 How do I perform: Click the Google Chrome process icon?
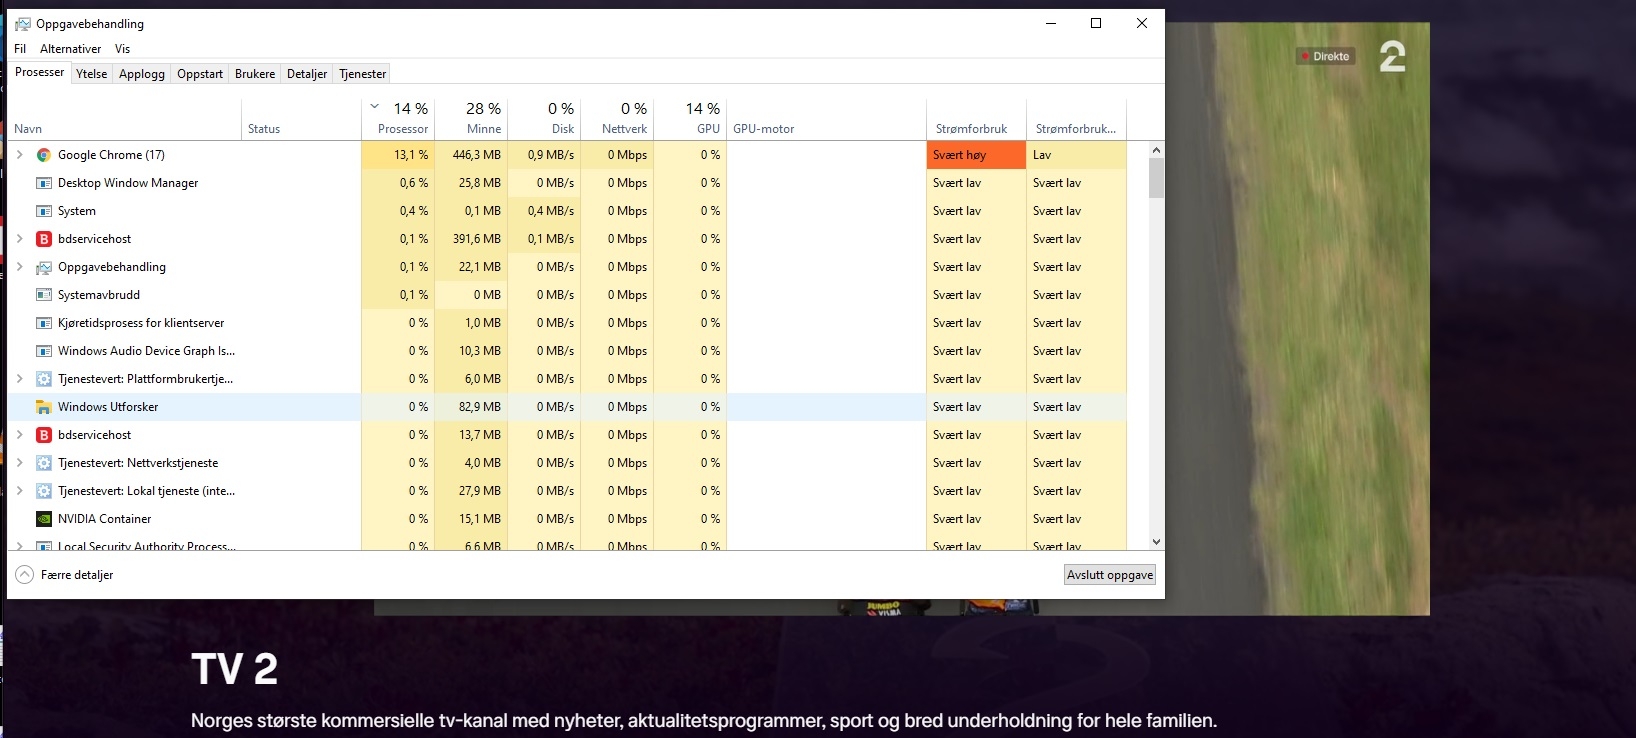[x=44, y=155]
